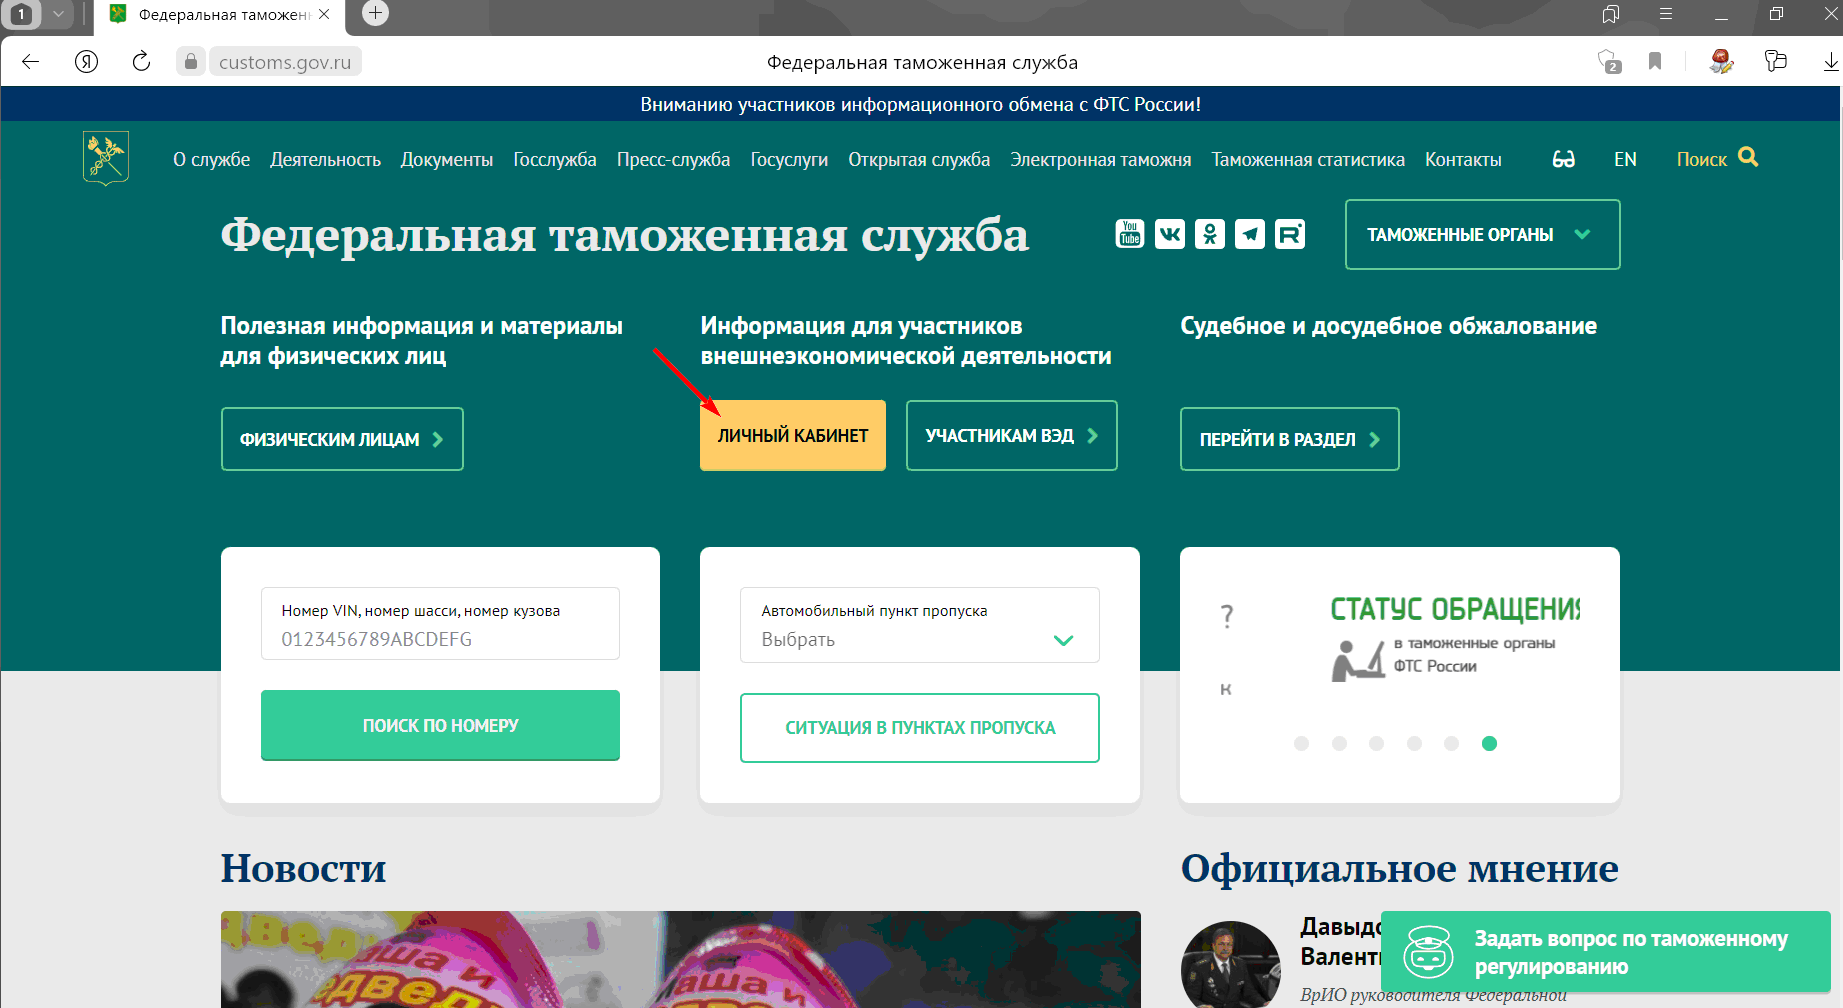Open the browser downloads arrow
This screenshot has height=1008, width=1843.
[1830, 62]
